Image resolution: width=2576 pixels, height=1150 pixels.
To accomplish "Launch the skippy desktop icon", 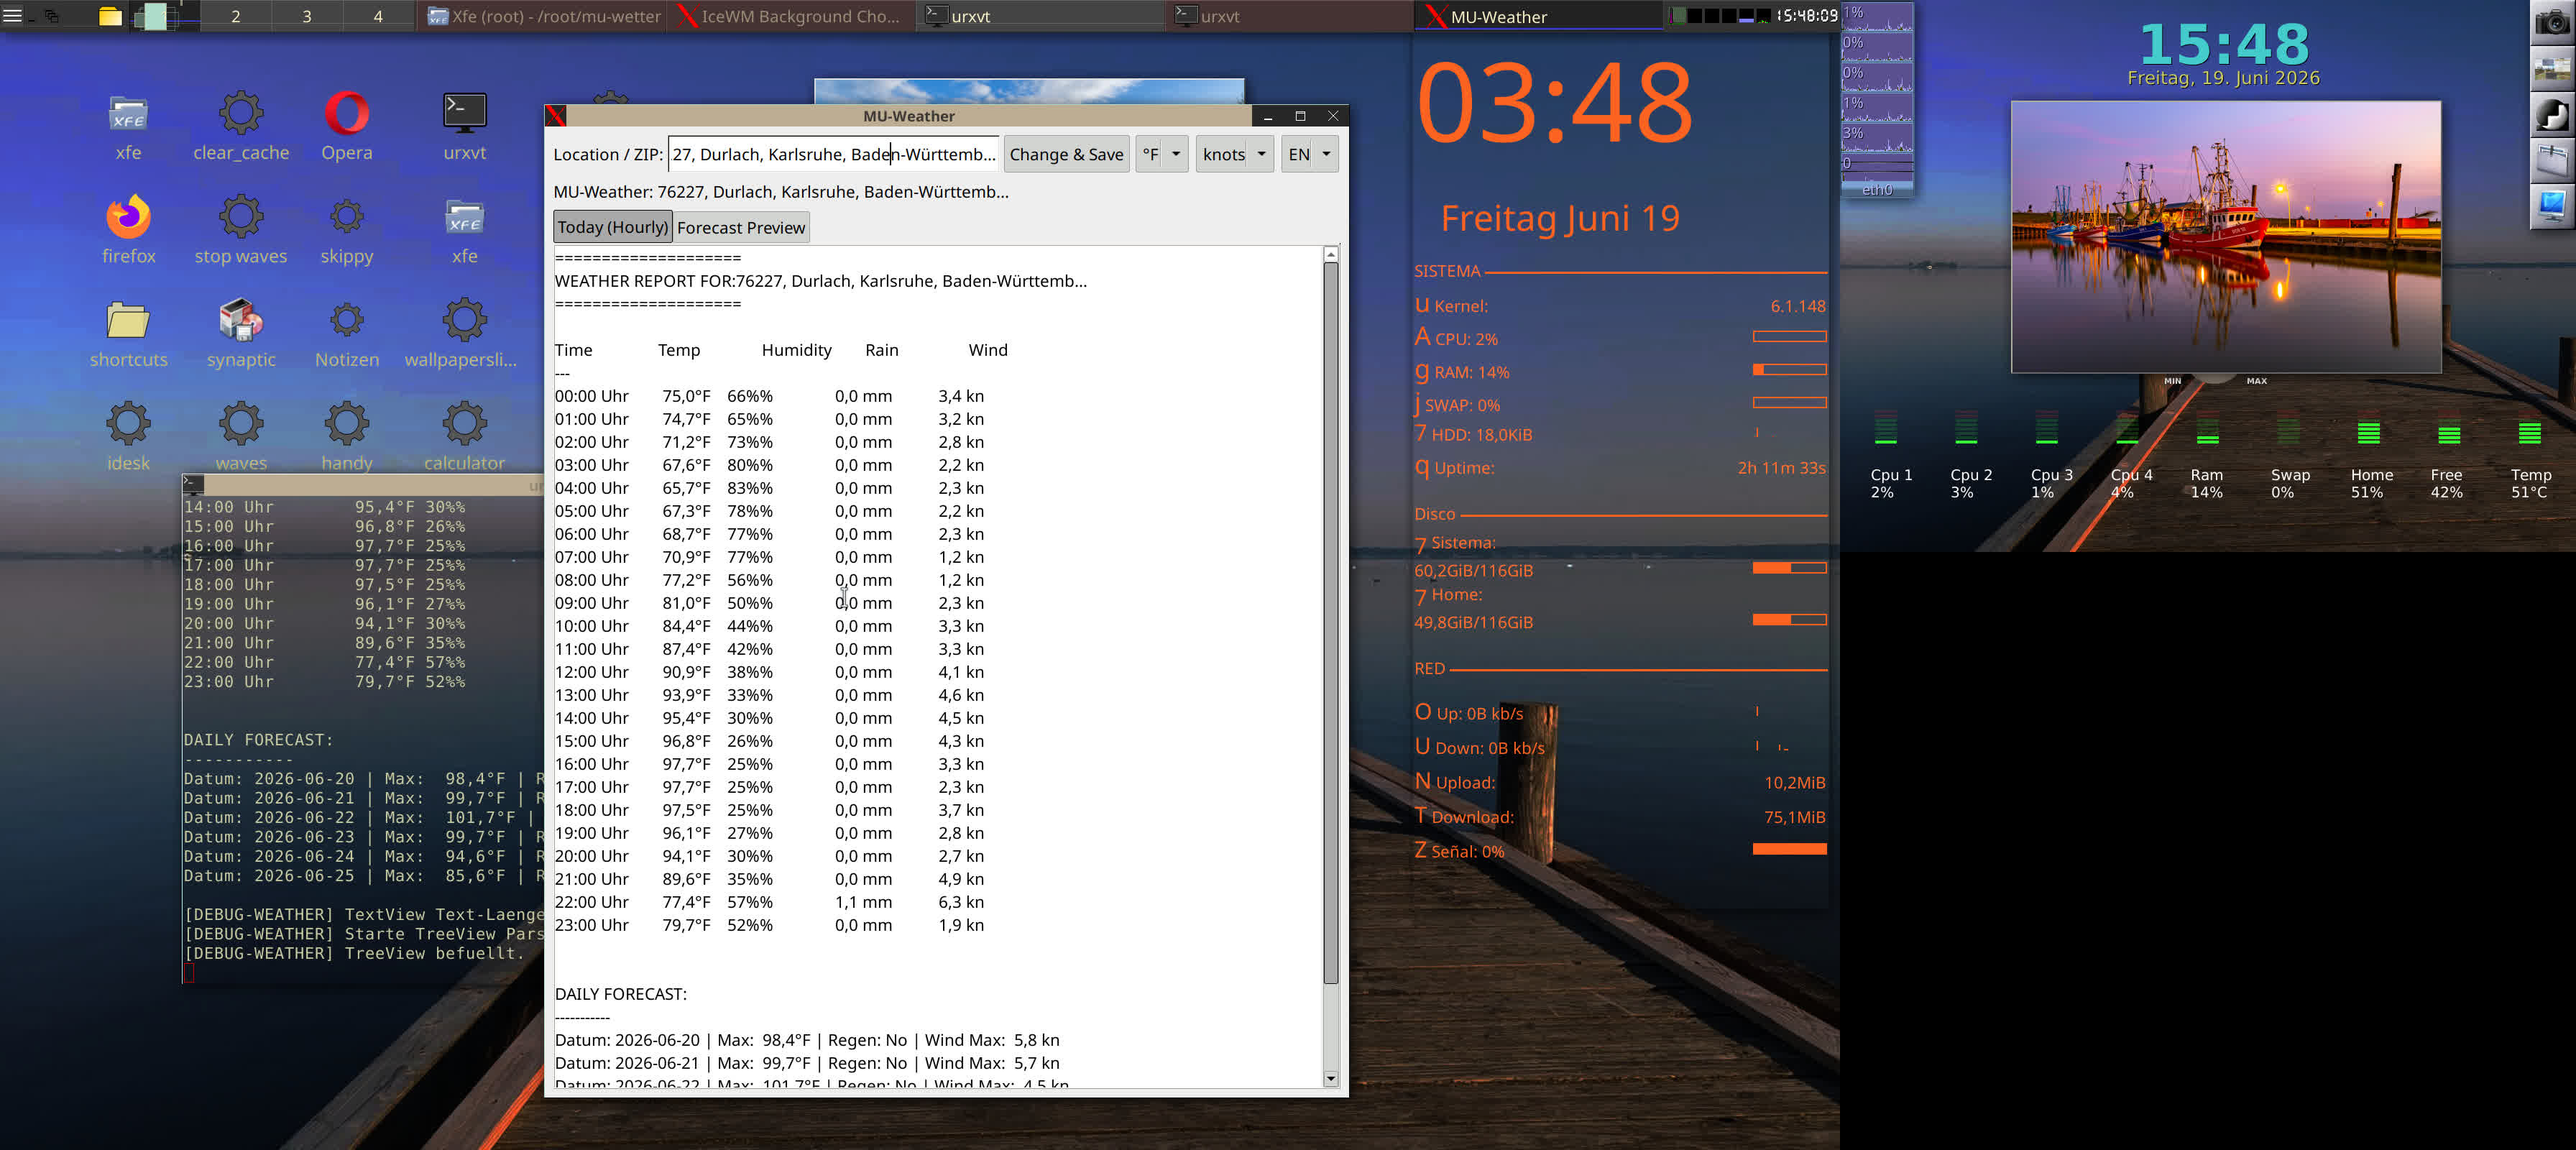I will coord(347,217).
